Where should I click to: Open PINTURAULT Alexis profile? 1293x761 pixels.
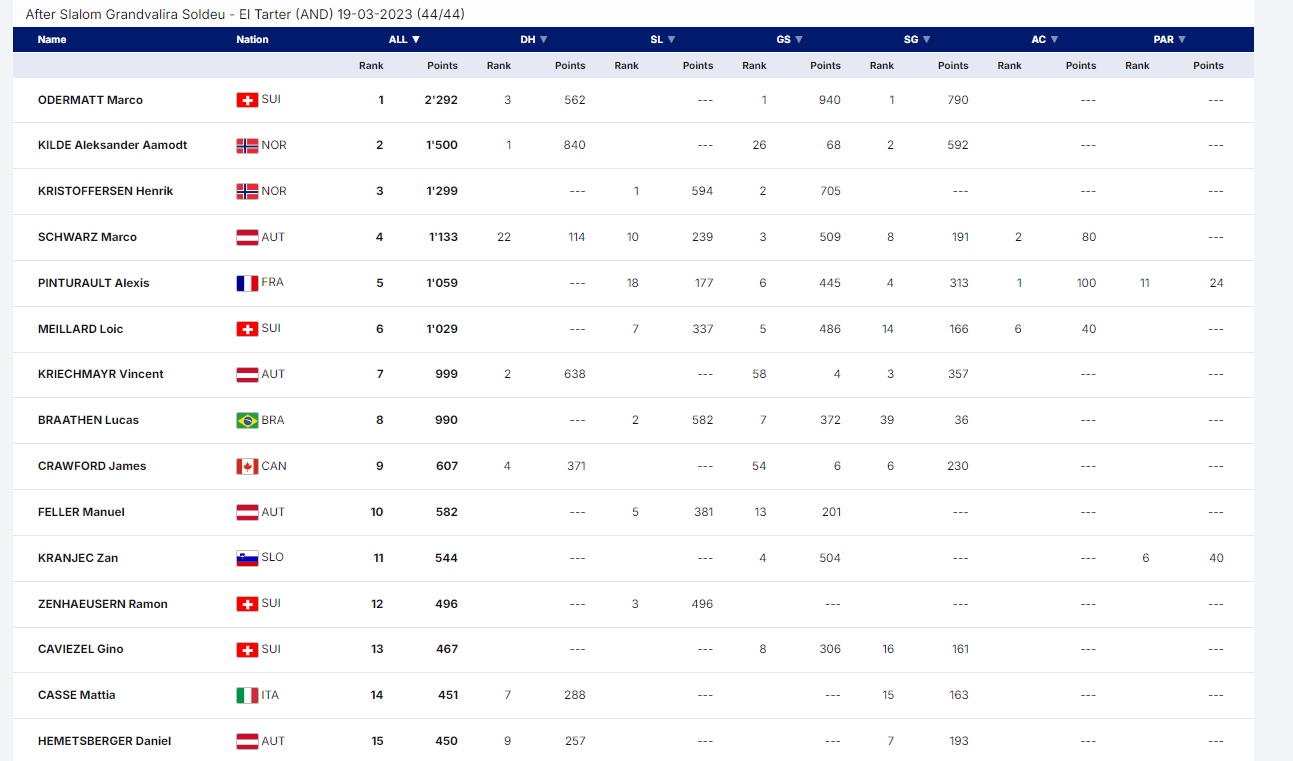click(93, 283)
